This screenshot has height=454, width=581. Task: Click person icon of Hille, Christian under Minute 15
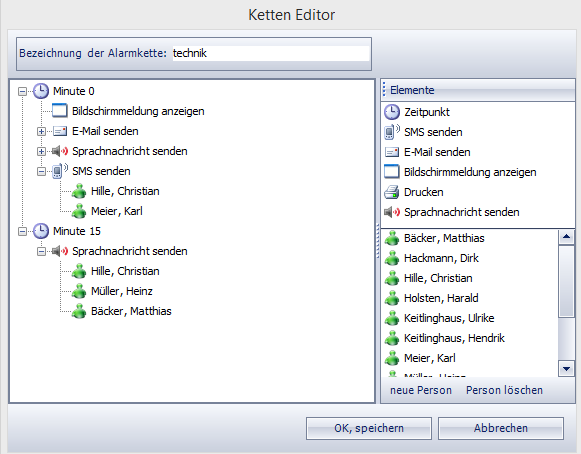(x=79, y=271)
